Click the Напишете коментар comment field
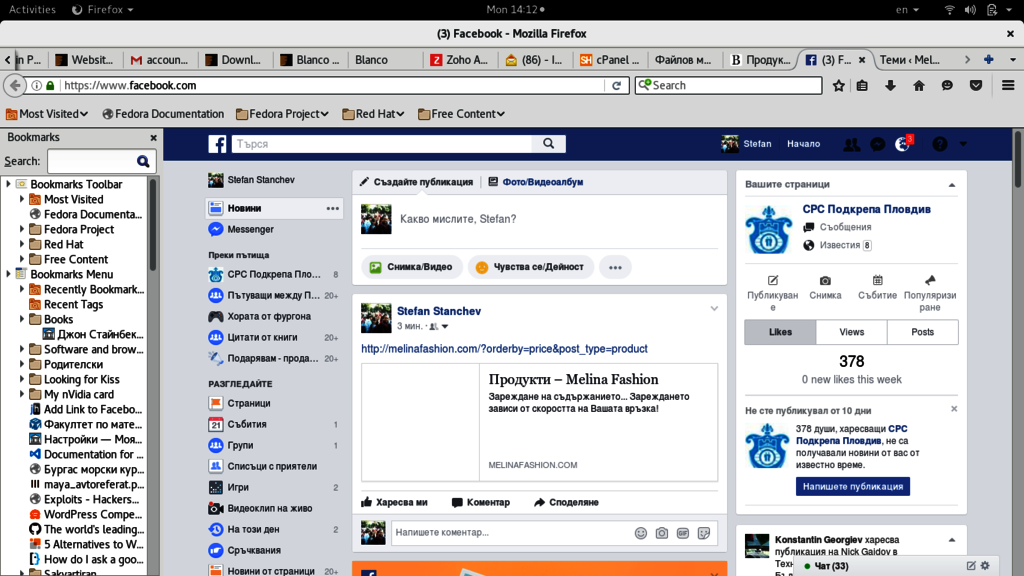 tap(509, 533)
